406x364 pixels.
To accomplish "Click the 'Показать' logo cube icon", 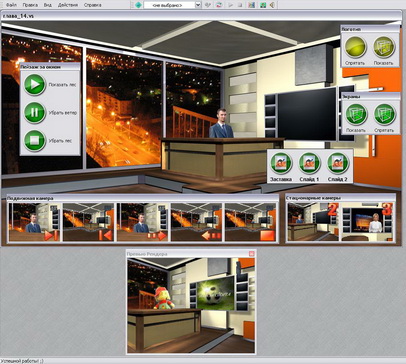I will coord(384,47).
